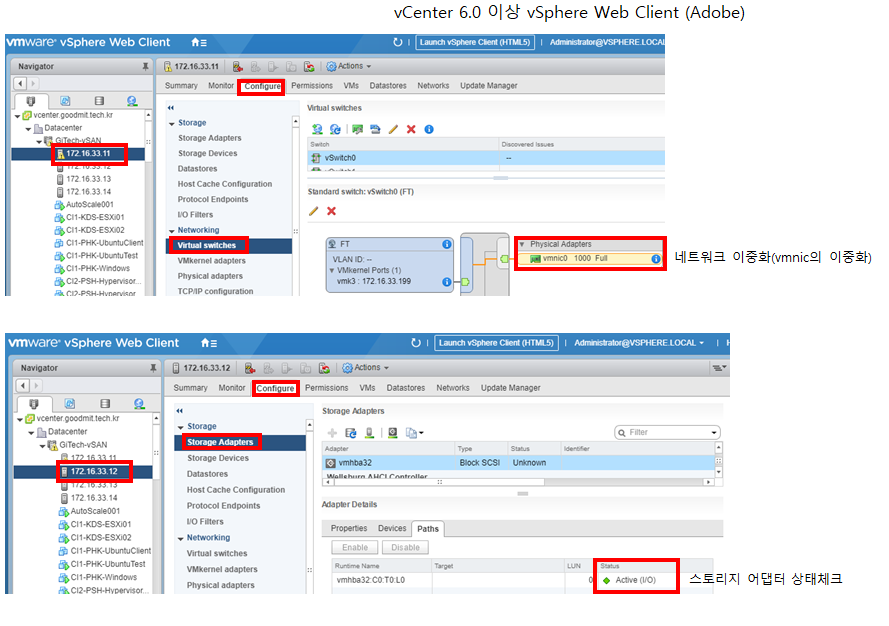Open copy/export dropdown in Storage Adapters toolbar

[x=414, y=433]
